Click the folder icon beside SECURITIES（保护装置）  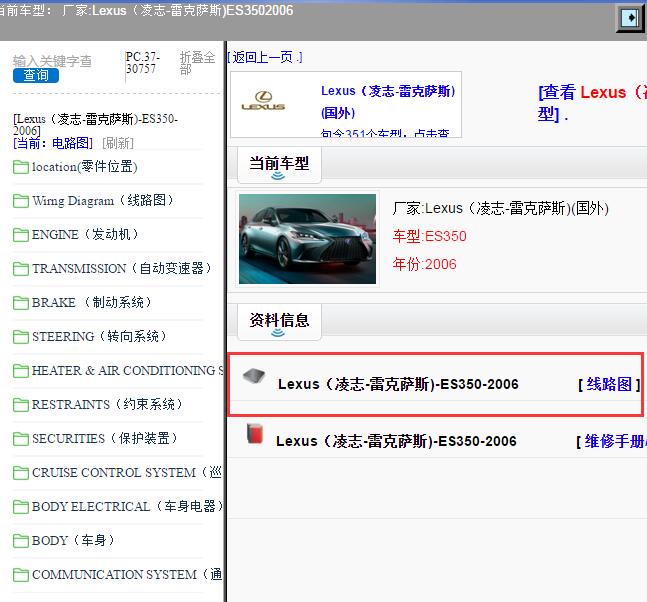[x=21, y=439]
